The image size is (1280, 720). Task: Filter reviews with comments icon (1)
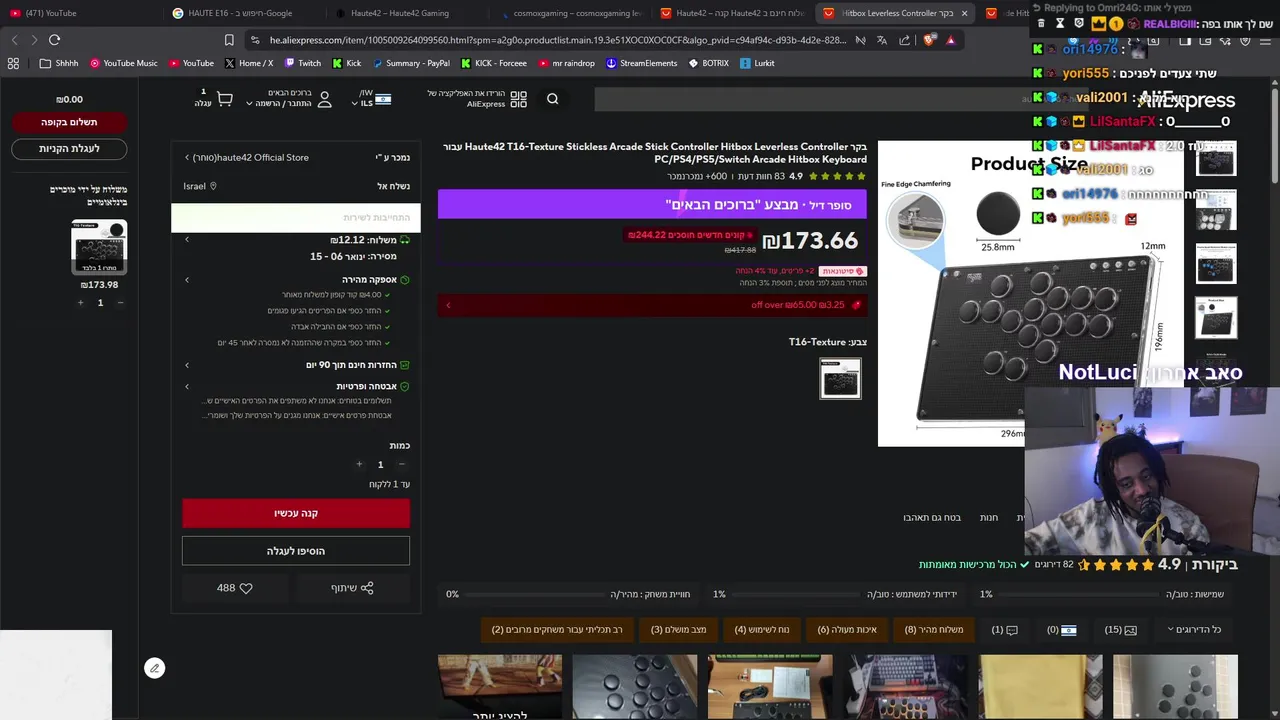[1005, 629]
